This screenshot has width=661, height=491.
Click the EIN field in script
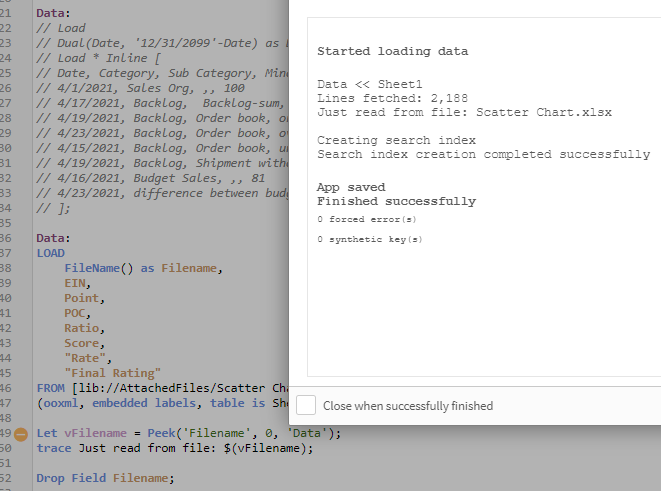click(x=77, y=283)
